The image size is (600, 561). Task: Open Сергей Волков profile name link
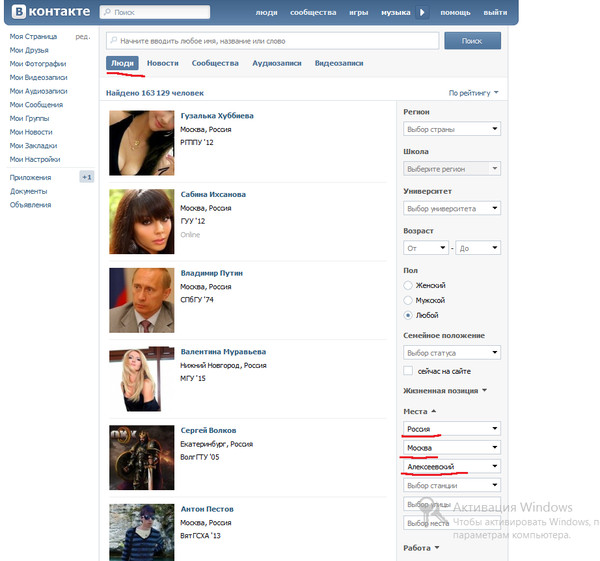(208, 430)
